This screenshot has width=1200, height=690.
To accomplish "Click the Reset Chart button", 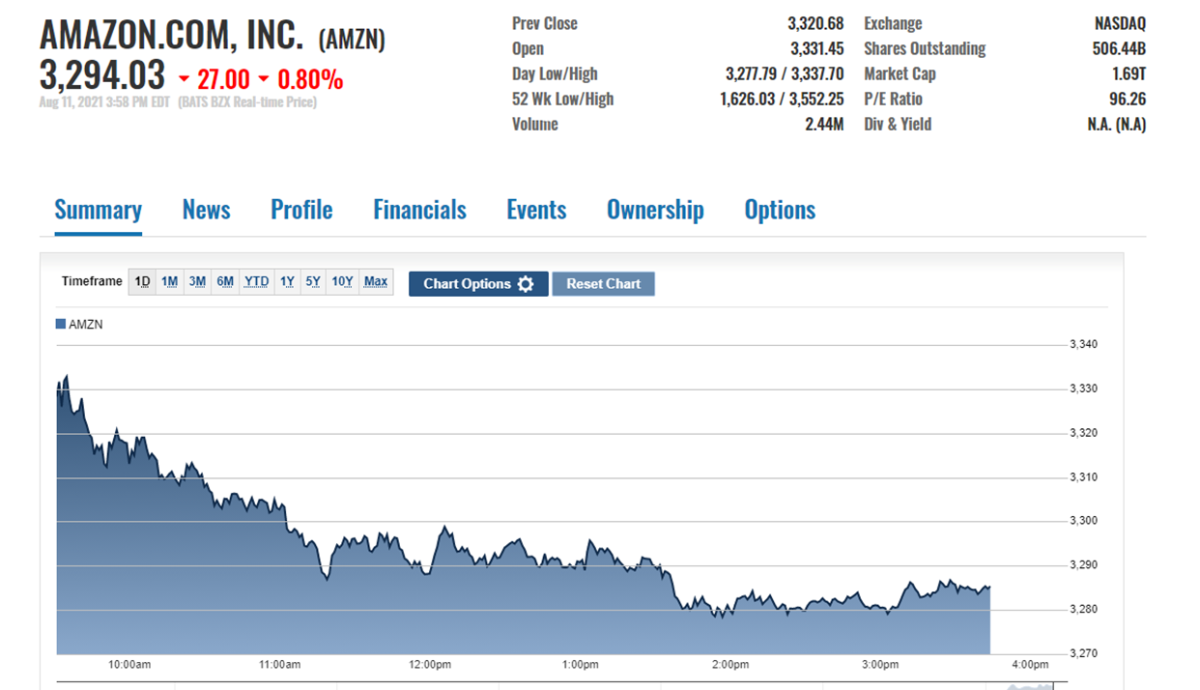I will 603,284.
